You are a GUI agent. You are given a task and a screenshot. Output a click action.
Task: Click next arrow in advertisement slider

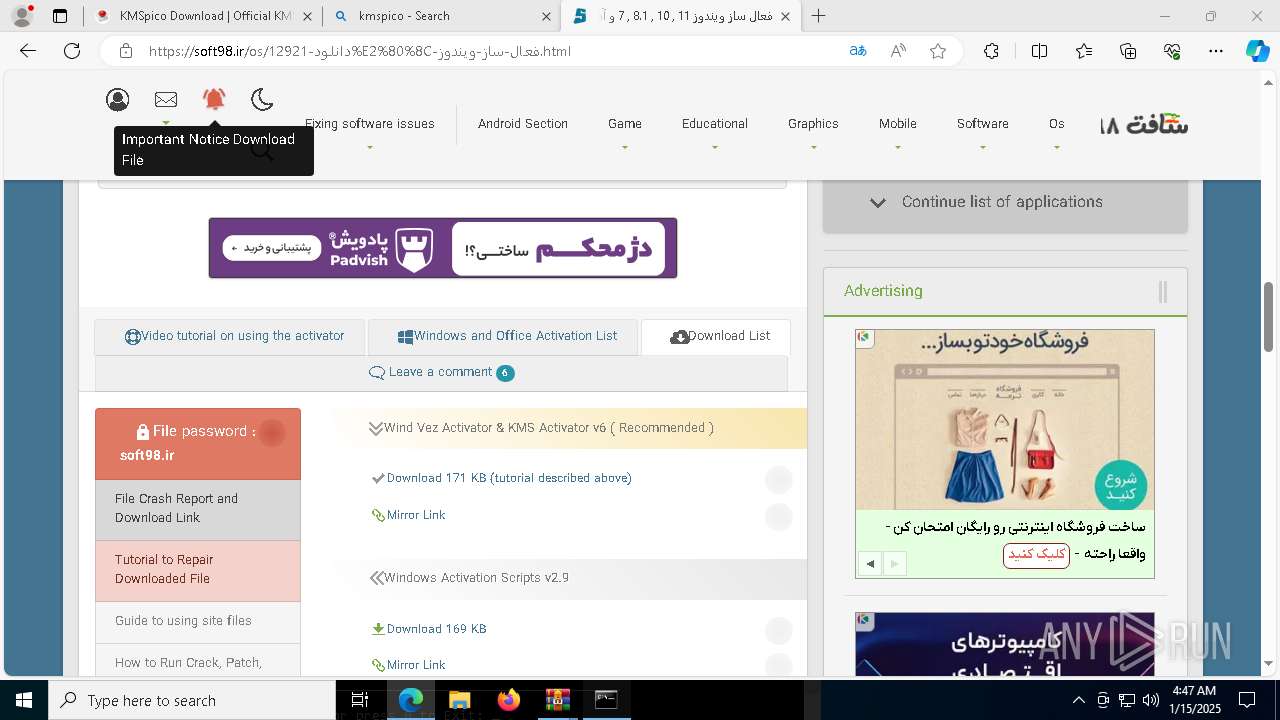pyautogui.click(x=894, y=564)
